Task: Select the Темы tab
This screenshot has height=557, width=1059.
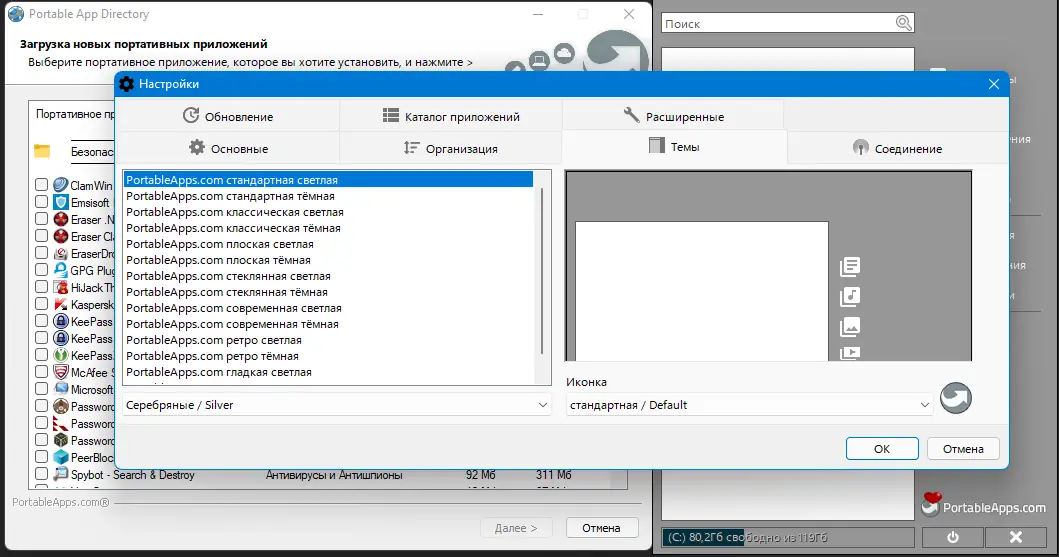Action: [x=674, y=147]
